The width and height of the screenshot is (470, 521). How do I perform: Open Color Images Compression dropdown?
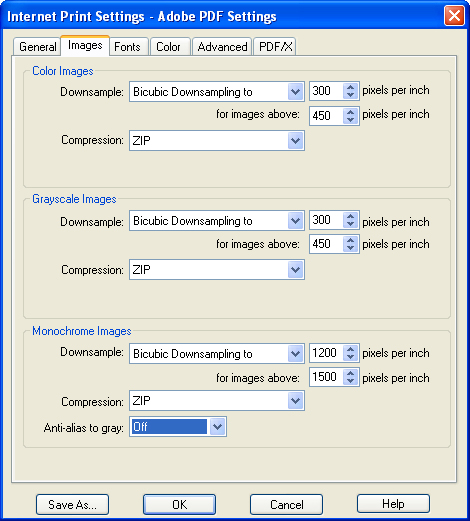pyautogui.click(x=217, y=141)
